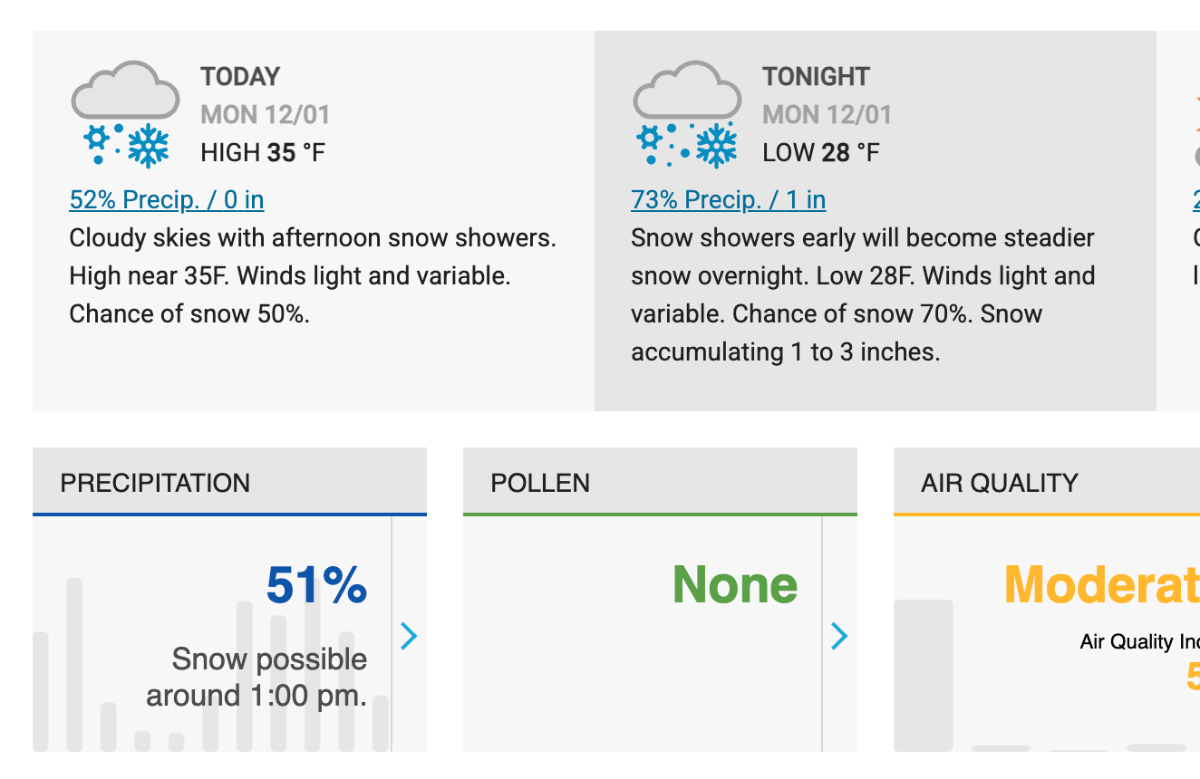Screen dimensions: 1200x779
Task: Expand the Precipitation card arrow
Action: pos(409,636)
